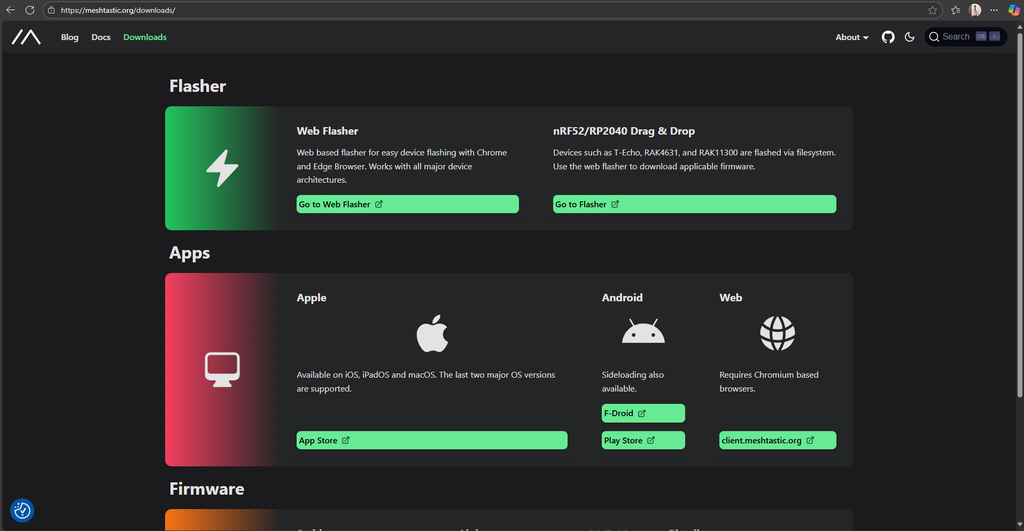This screenshot has height=531, width=1024.
Task: Open the browser three-dots settings menu
Action: point(994,10)
